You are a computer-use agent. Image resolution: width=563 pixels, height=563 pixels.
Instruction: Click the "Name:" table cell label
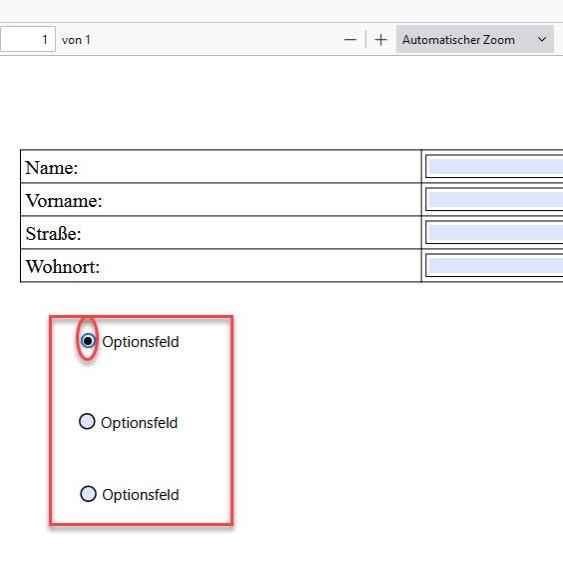click(52, 168)
